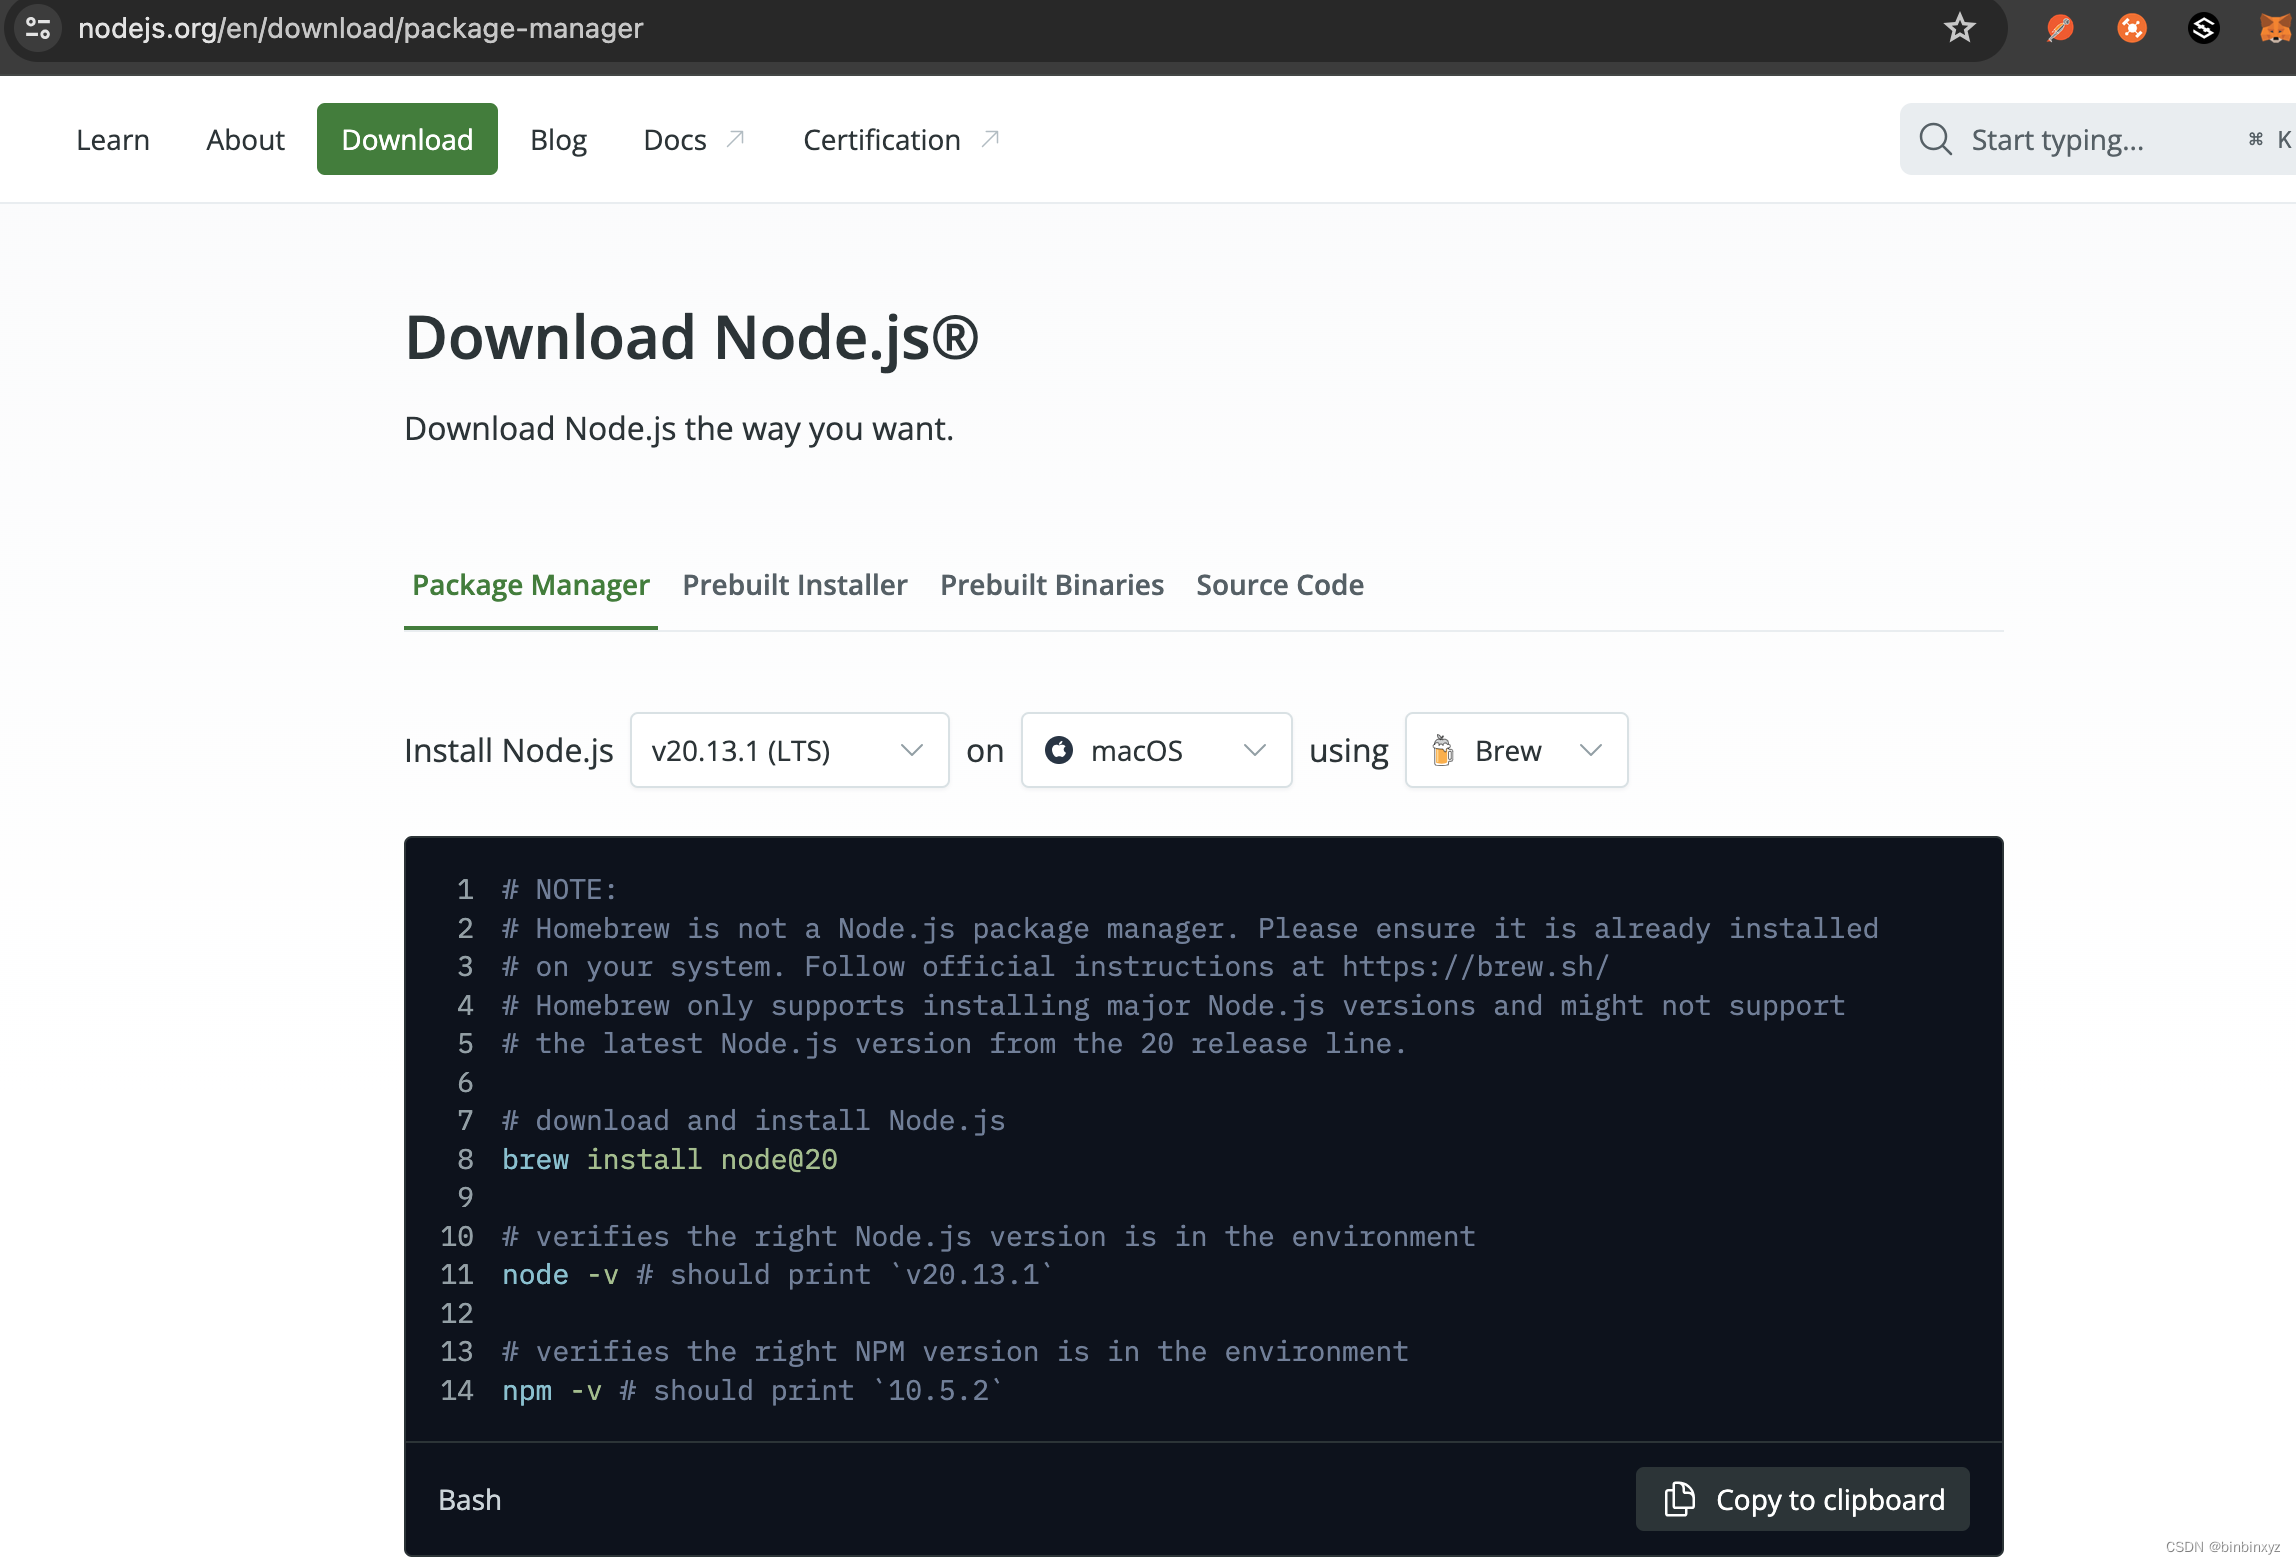Switch to the Prebuilt Binaries tab
Viewport: 2296px width, 1564px height.
(x=1052, y=585)
